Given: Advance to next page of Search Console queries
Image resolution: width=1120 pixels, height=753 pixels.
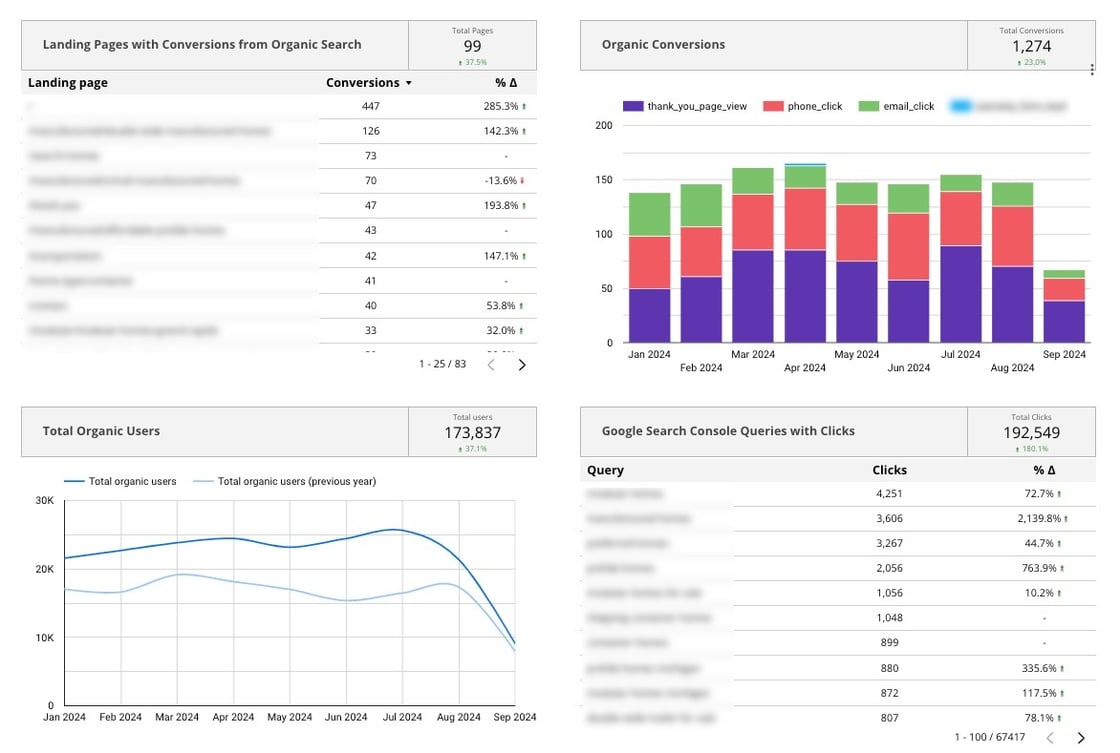Looking at the screenshot, I should [x=1081, y=737].
